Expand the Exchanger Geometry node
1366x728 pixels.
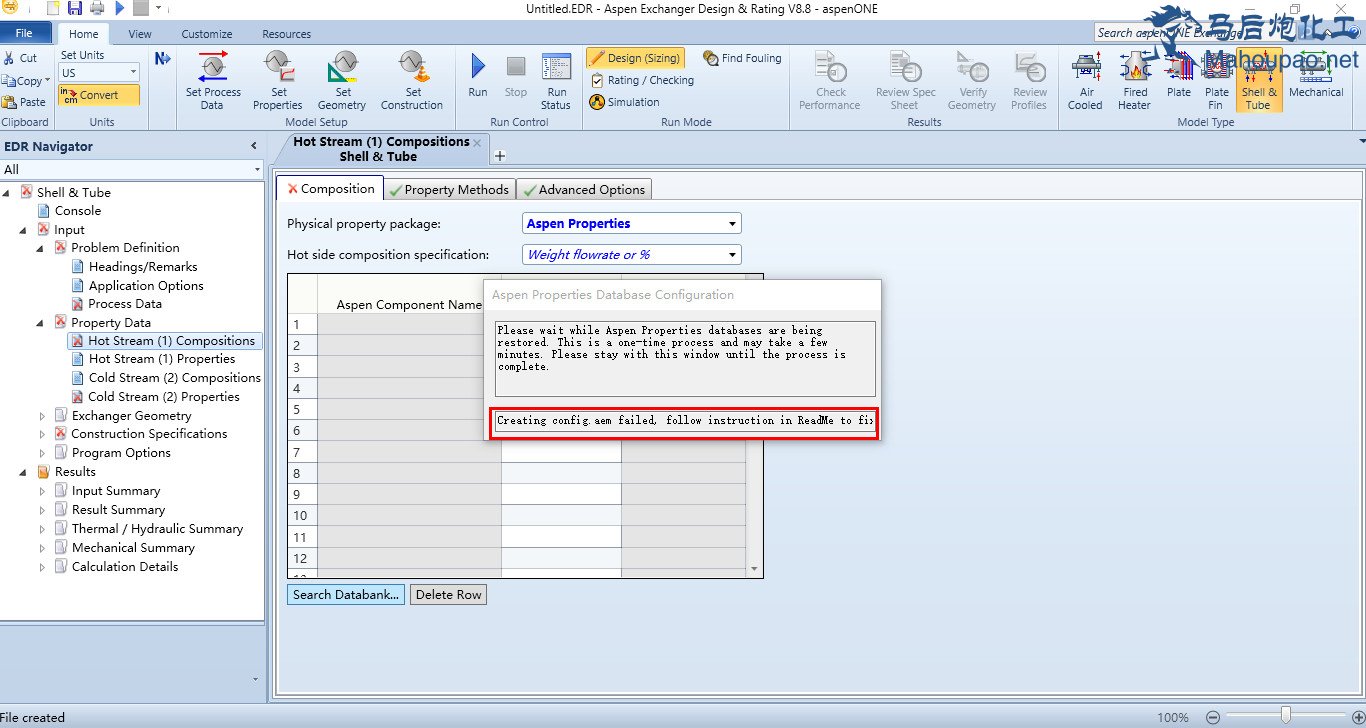(42, 416)
